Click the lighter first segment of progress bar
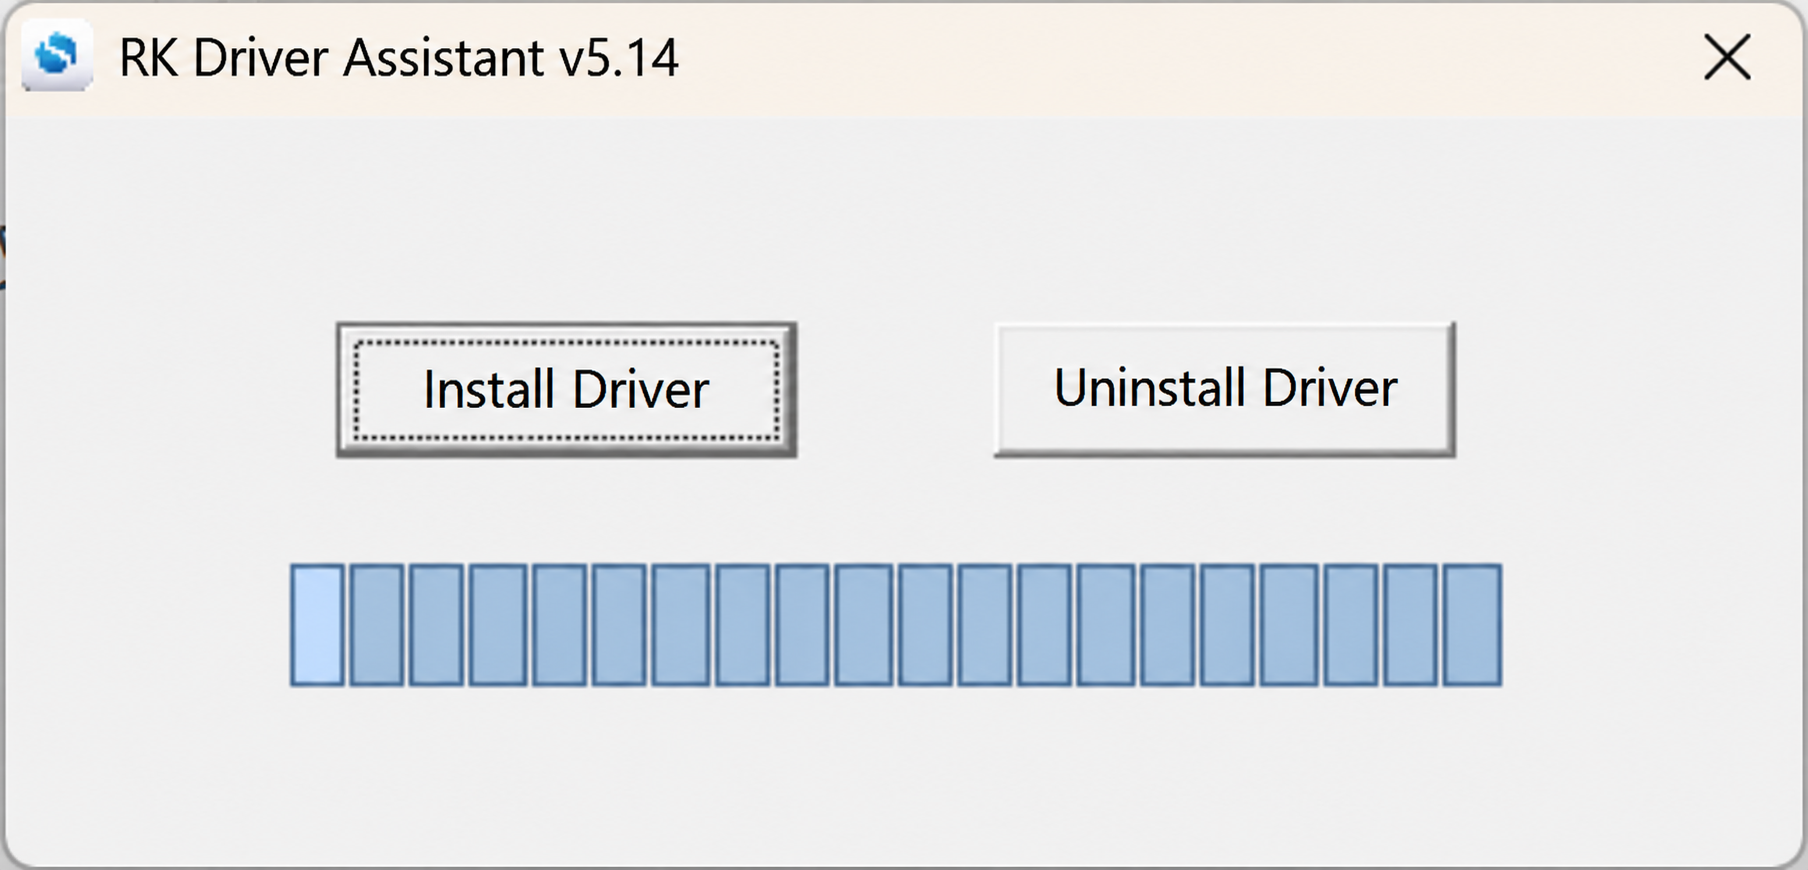Screen dimensions: 1808x870 (x=317, y=625)
